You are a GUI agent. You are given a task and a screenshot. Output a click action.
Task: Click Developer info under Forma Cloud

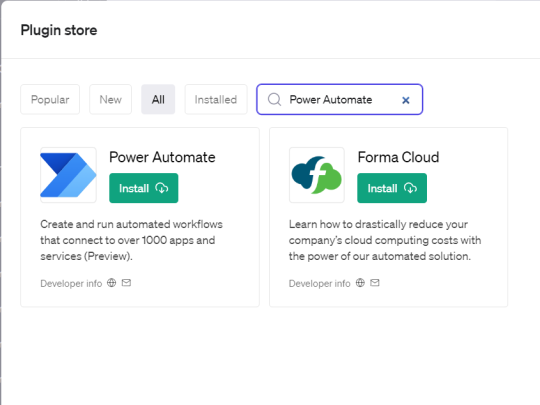pos(320,283)
